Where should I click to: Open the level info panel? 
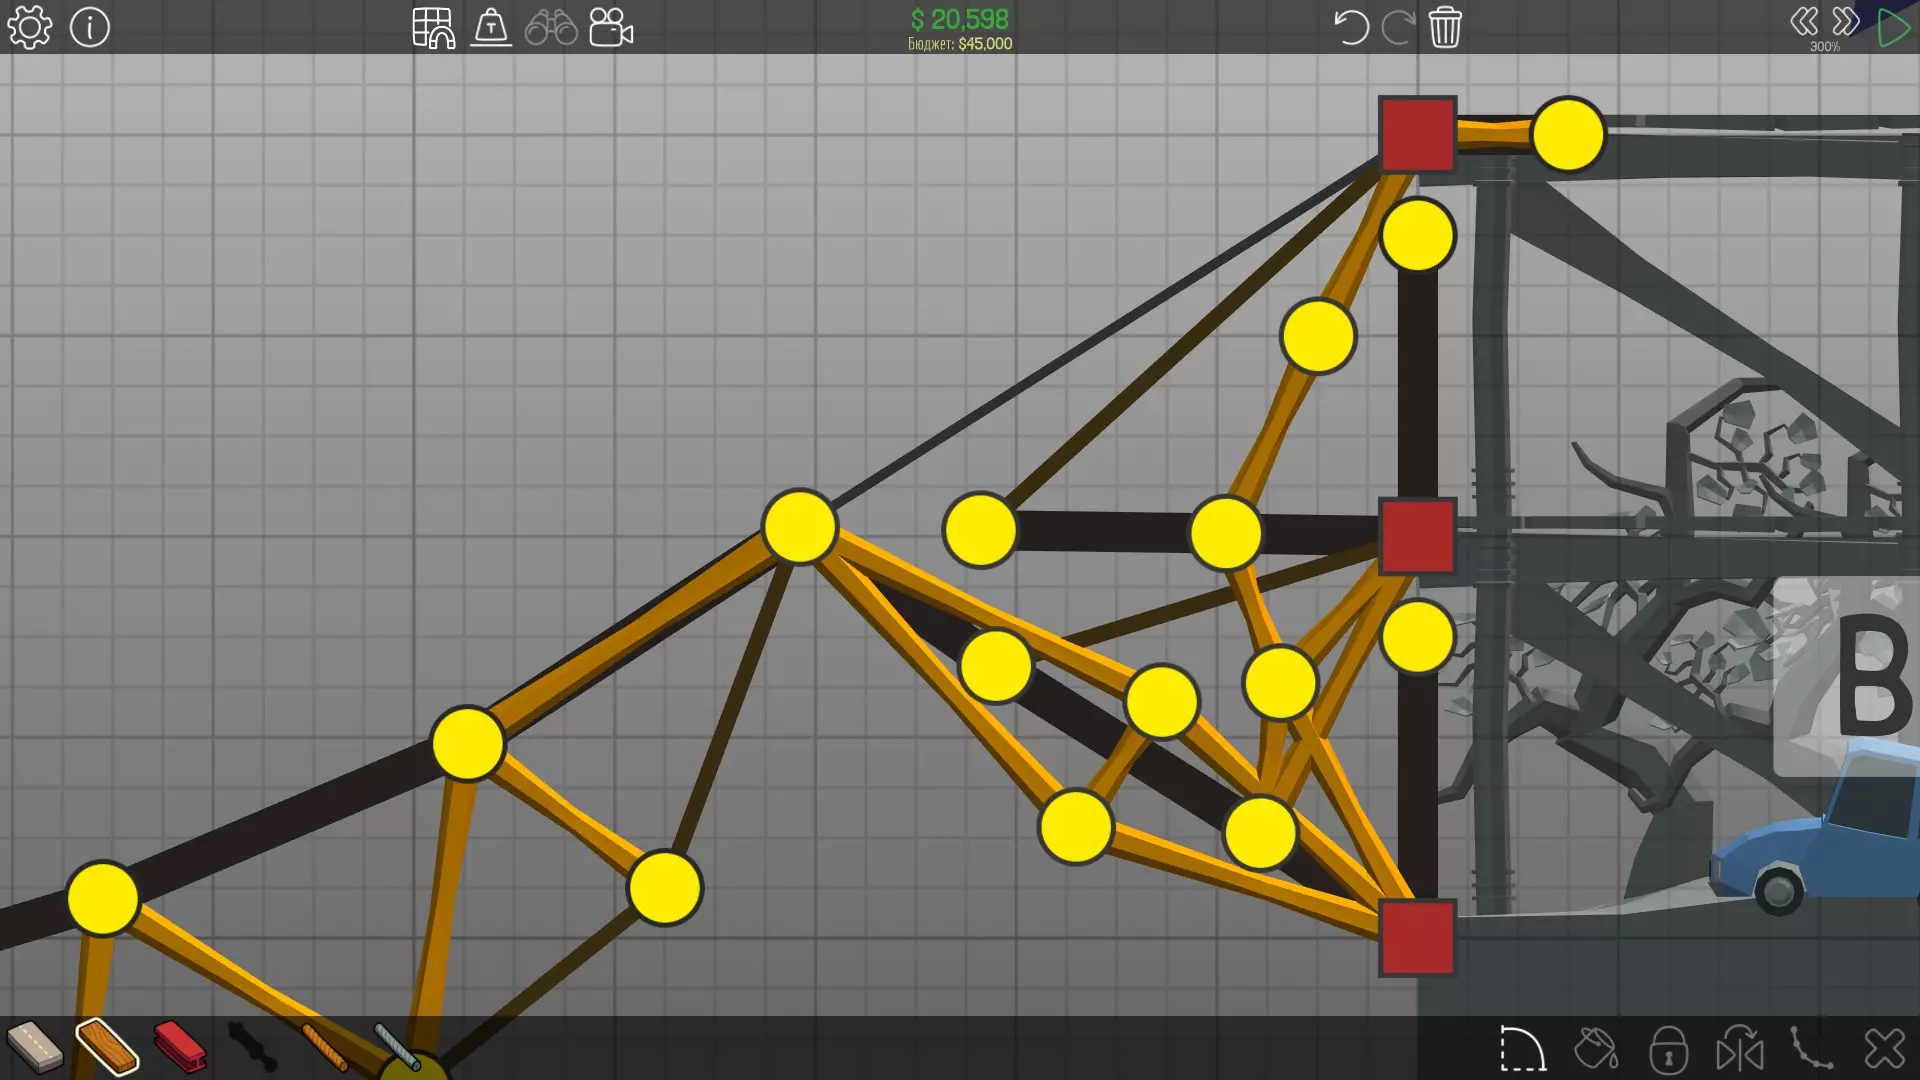coord(90,27)
